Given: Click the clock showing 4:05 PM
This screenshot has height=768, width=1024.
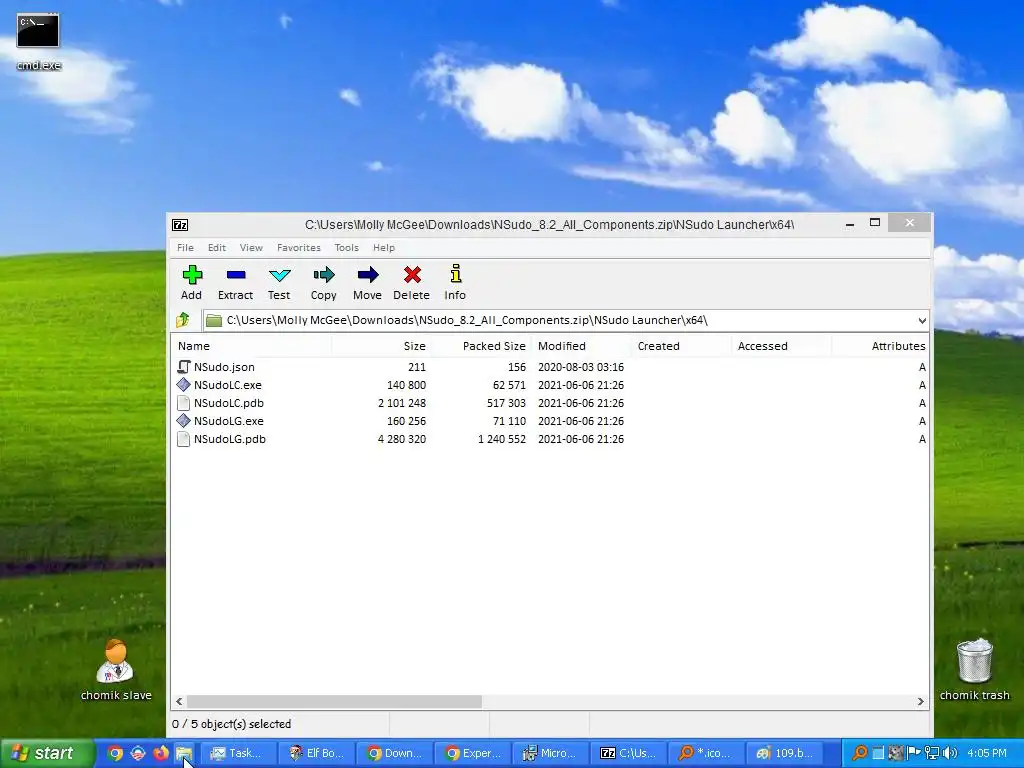Looking at the screenshot, I should coord(987,753).
